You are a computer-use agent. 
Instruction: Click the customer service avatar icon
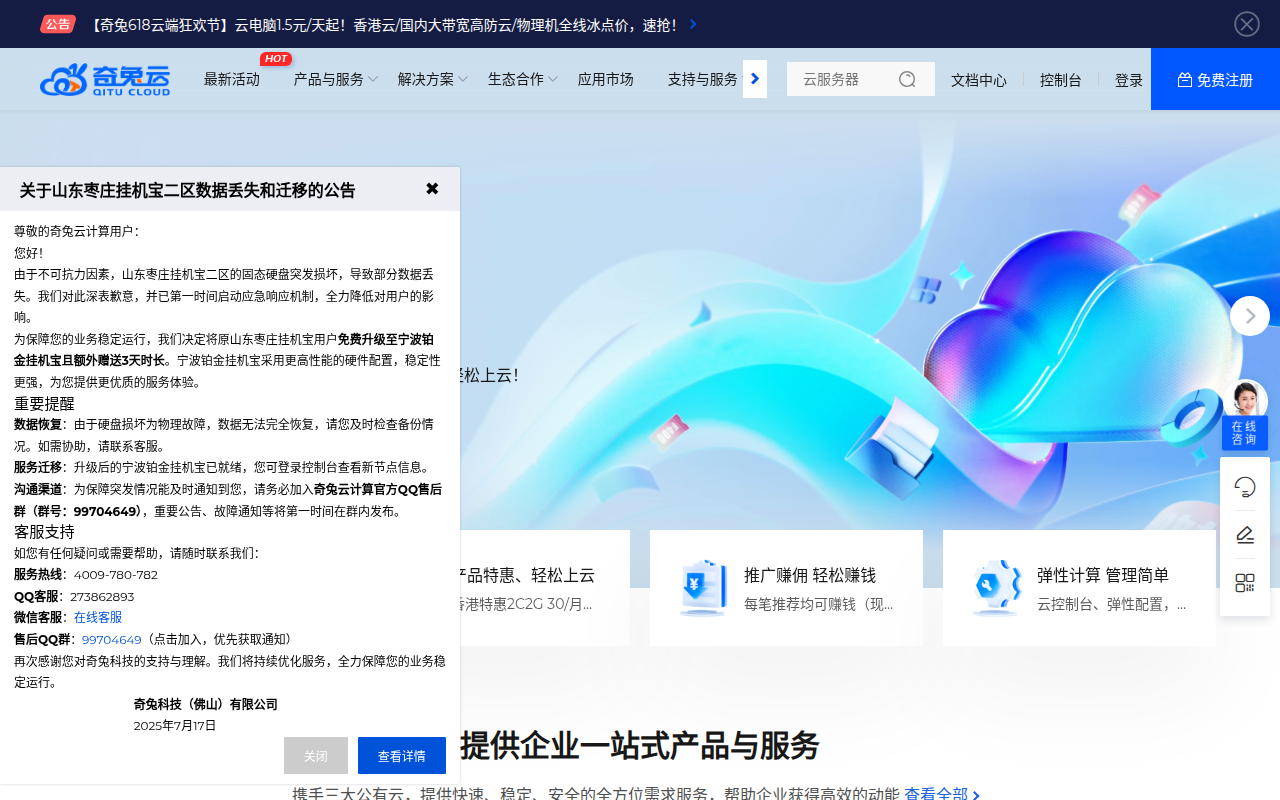[x=1245, y=398]
